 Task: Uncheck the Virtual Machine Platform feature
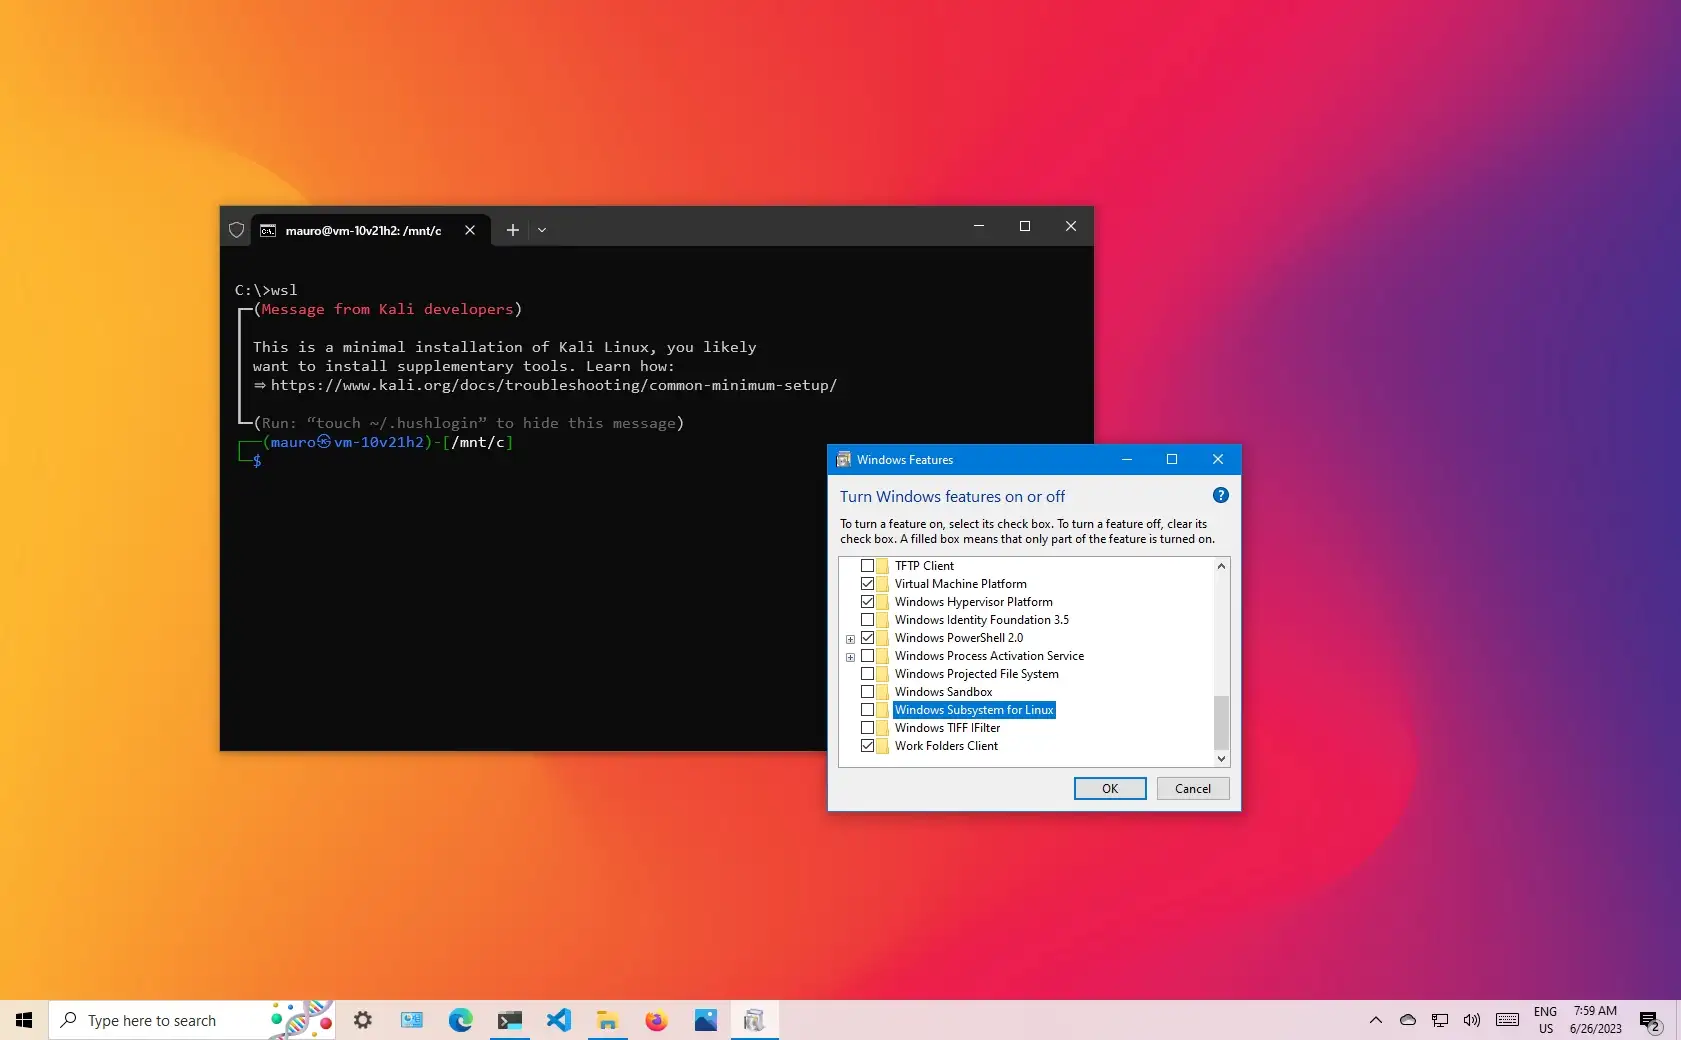[867, 583]
